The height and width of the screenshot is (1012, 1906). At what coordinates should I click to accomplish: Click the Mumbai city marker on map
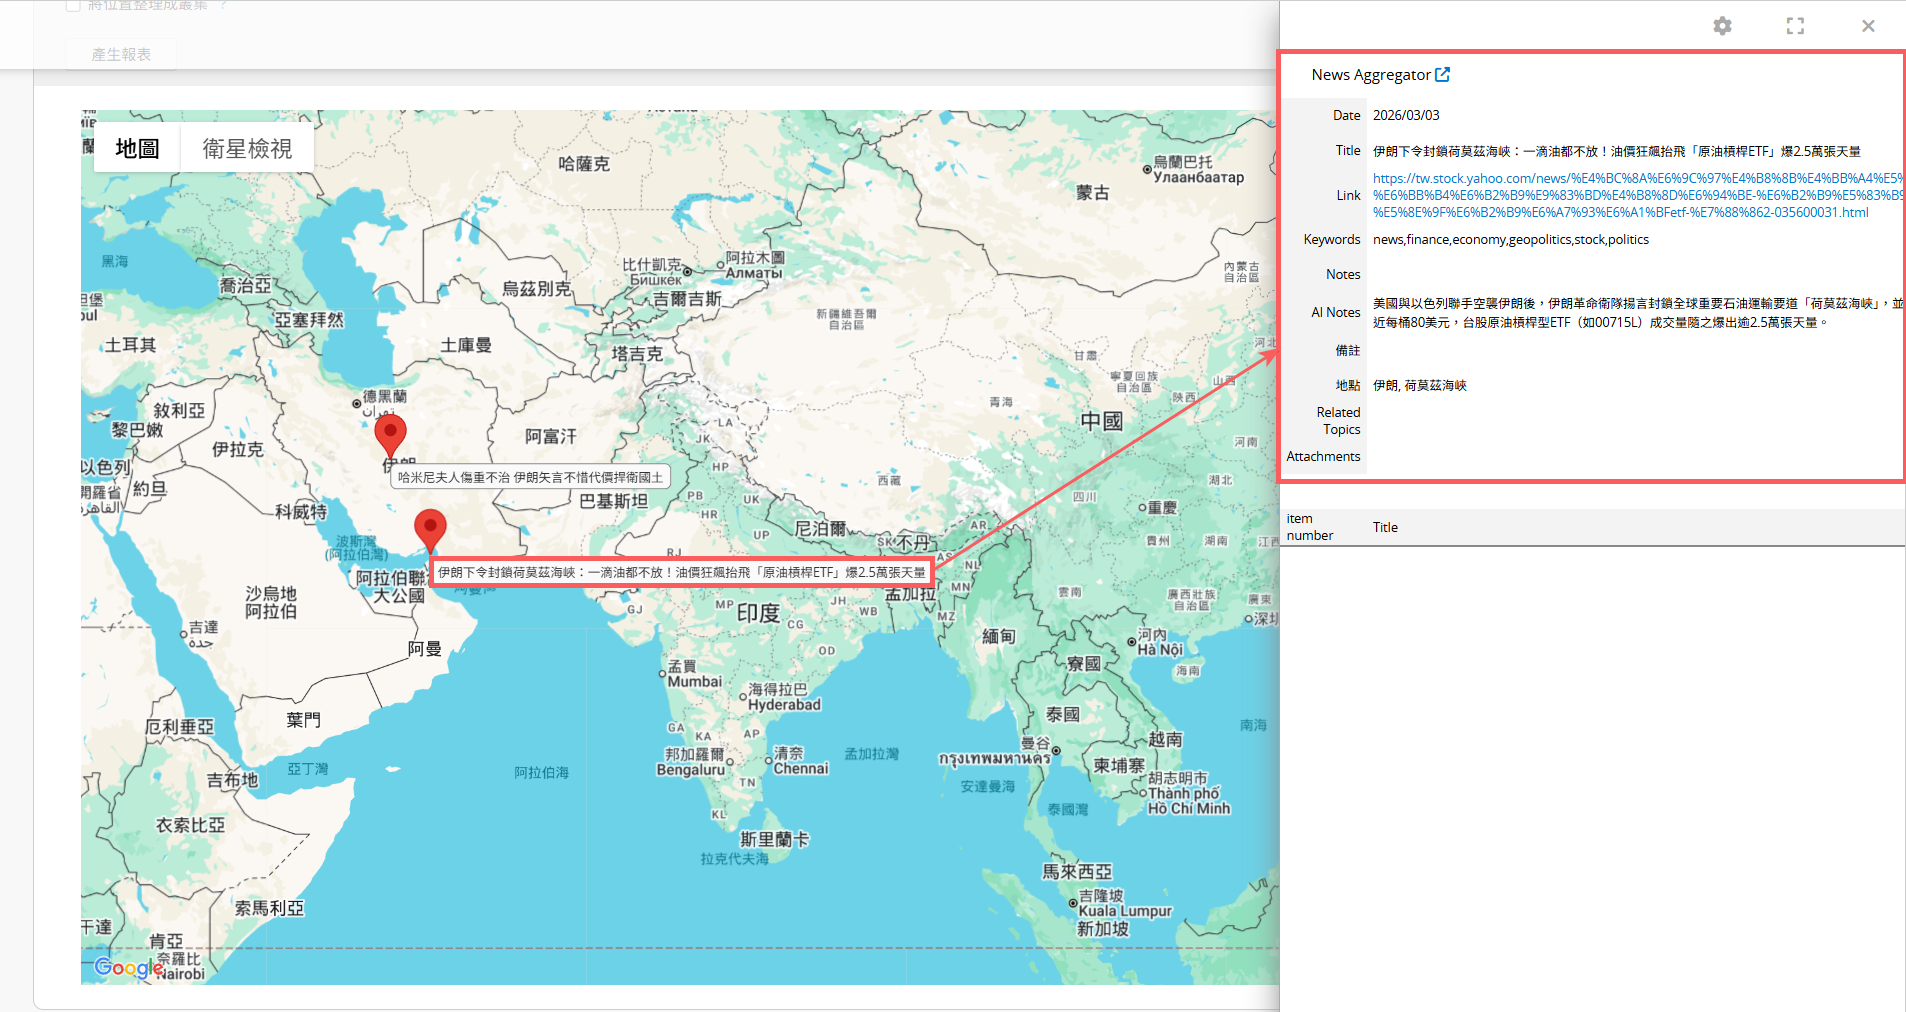click(662, 674)
